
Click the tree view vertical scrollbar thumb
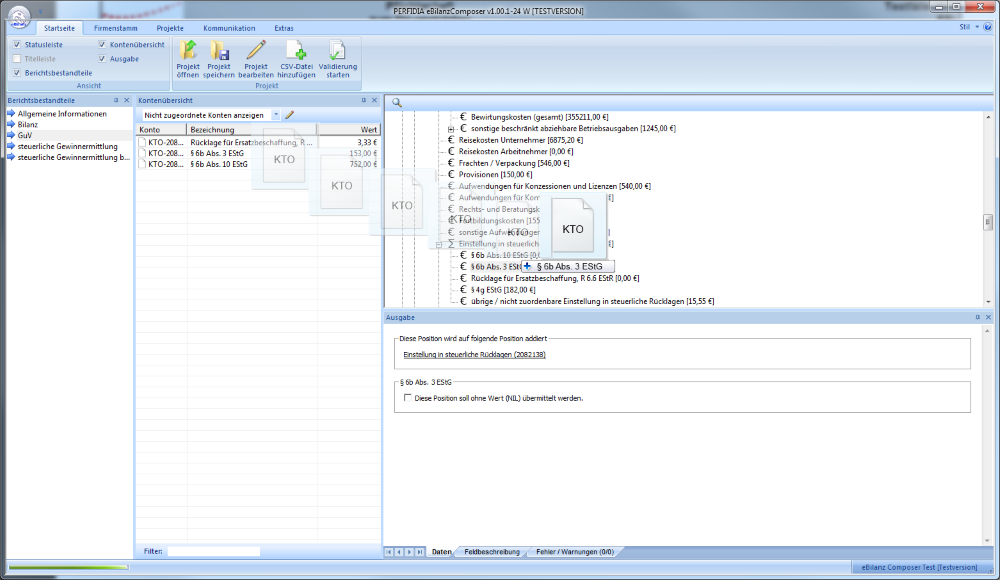988,222
